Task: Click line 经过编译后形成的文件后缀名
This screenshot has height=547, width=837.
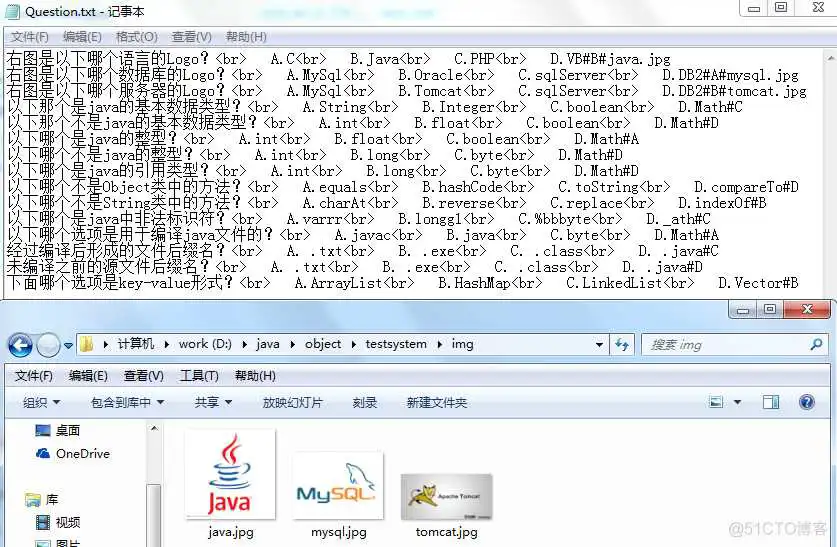Action: (362, 251)
